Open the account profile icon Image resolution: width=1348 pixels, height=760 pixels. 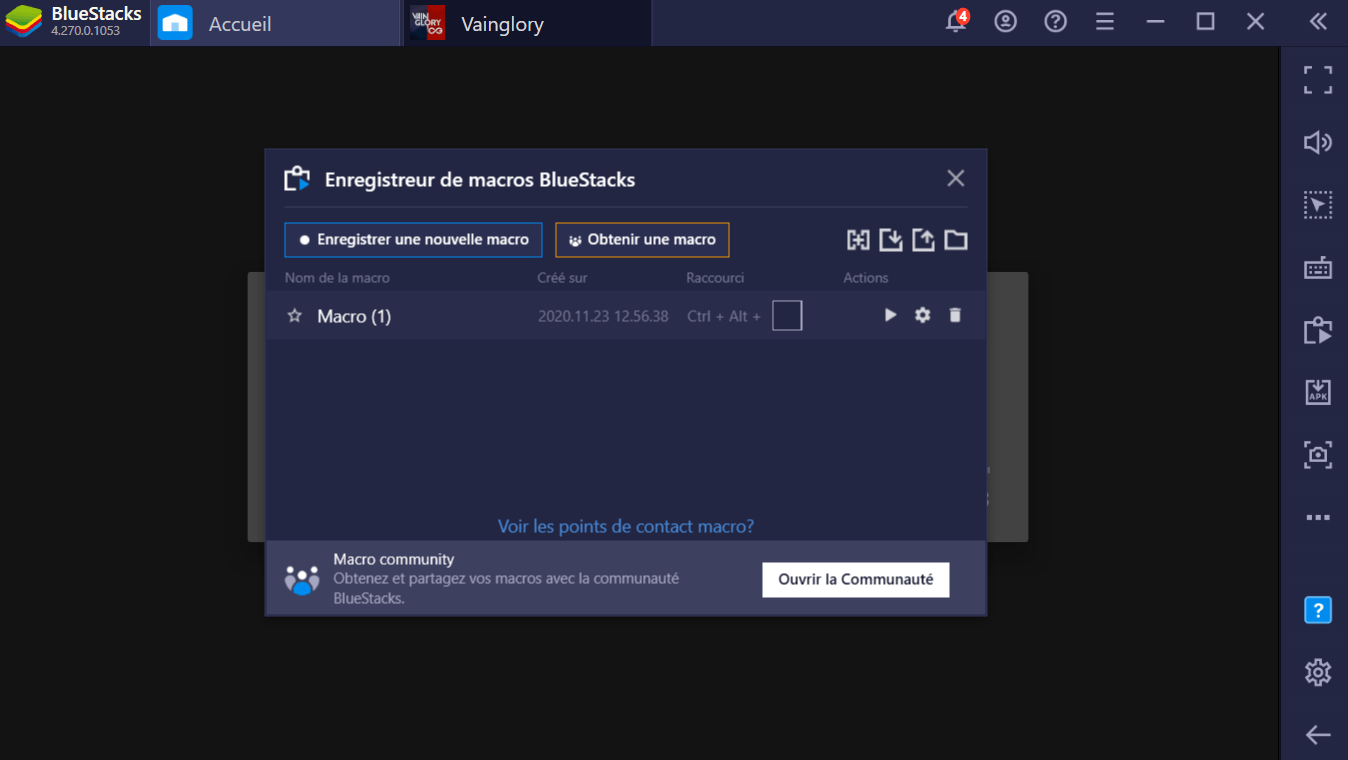point(1006,21)
